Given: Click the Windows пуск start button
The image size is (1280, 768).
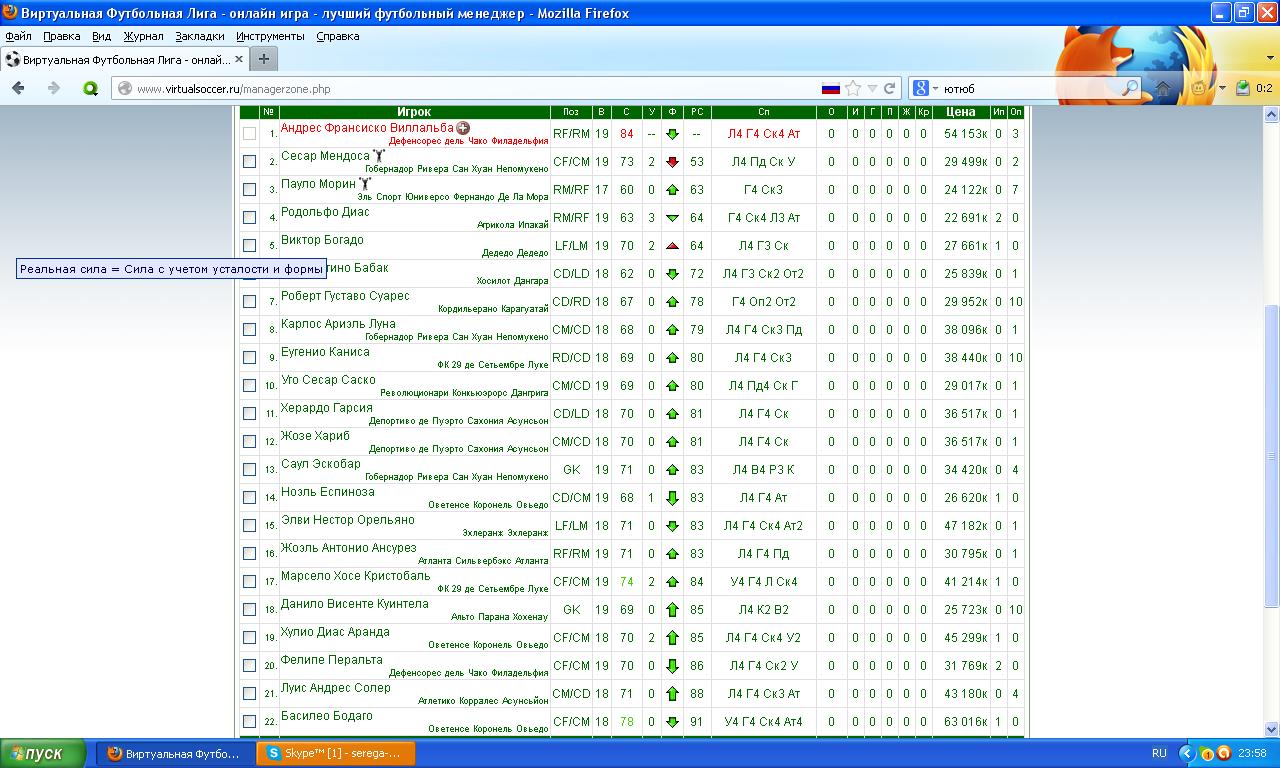Looking at the screenshot, I should pos(44,753).
